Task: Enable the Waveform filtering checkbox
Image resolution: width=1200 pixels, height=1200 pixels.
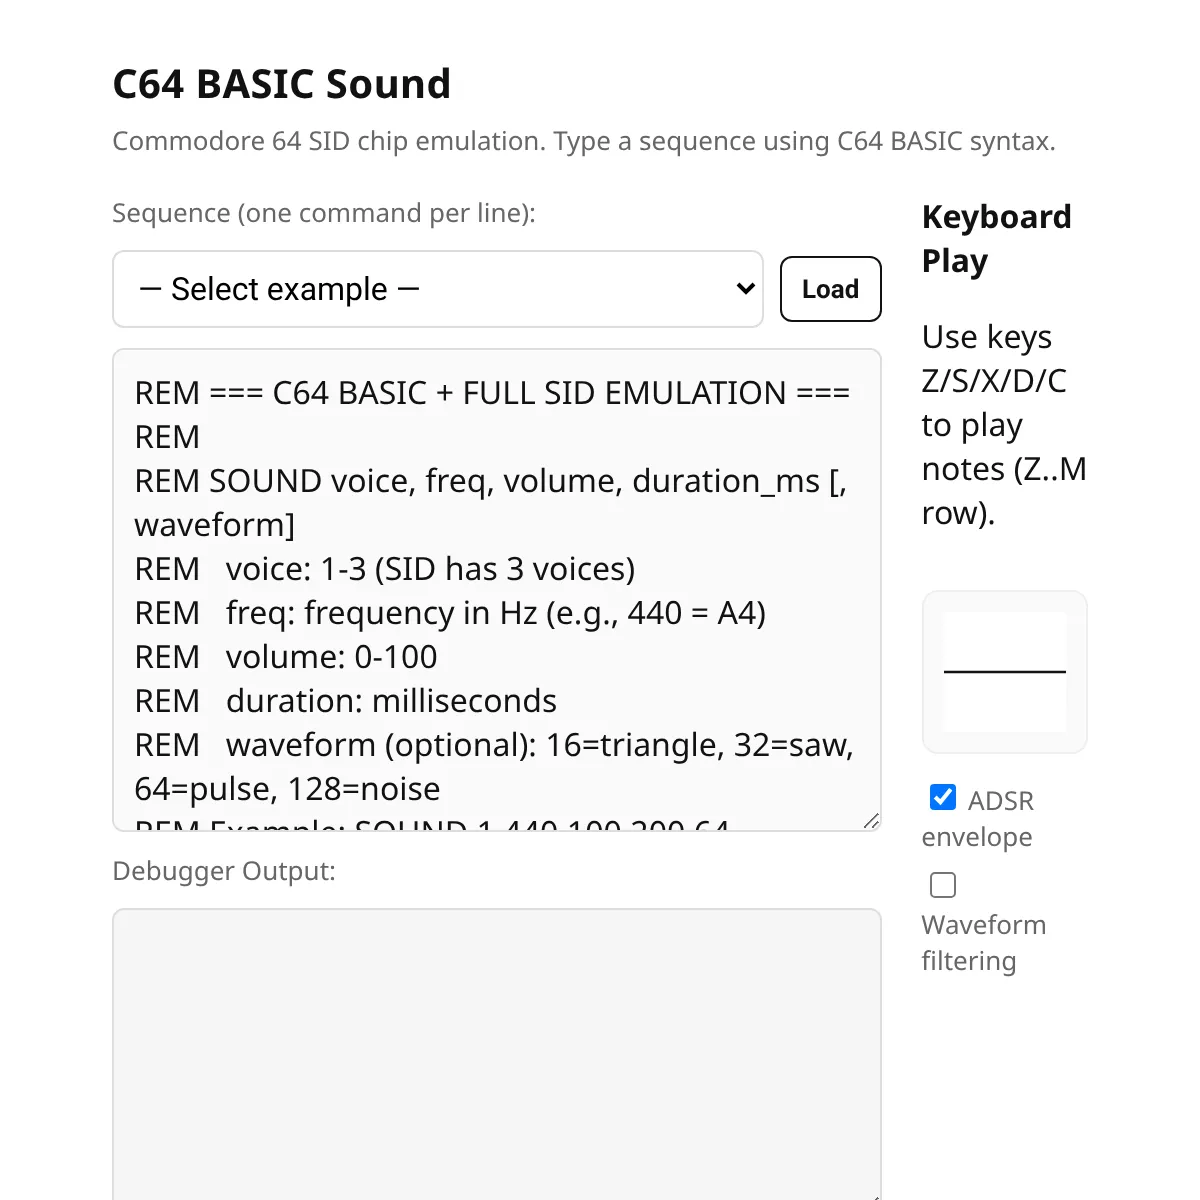Action: tap(943, 885)
